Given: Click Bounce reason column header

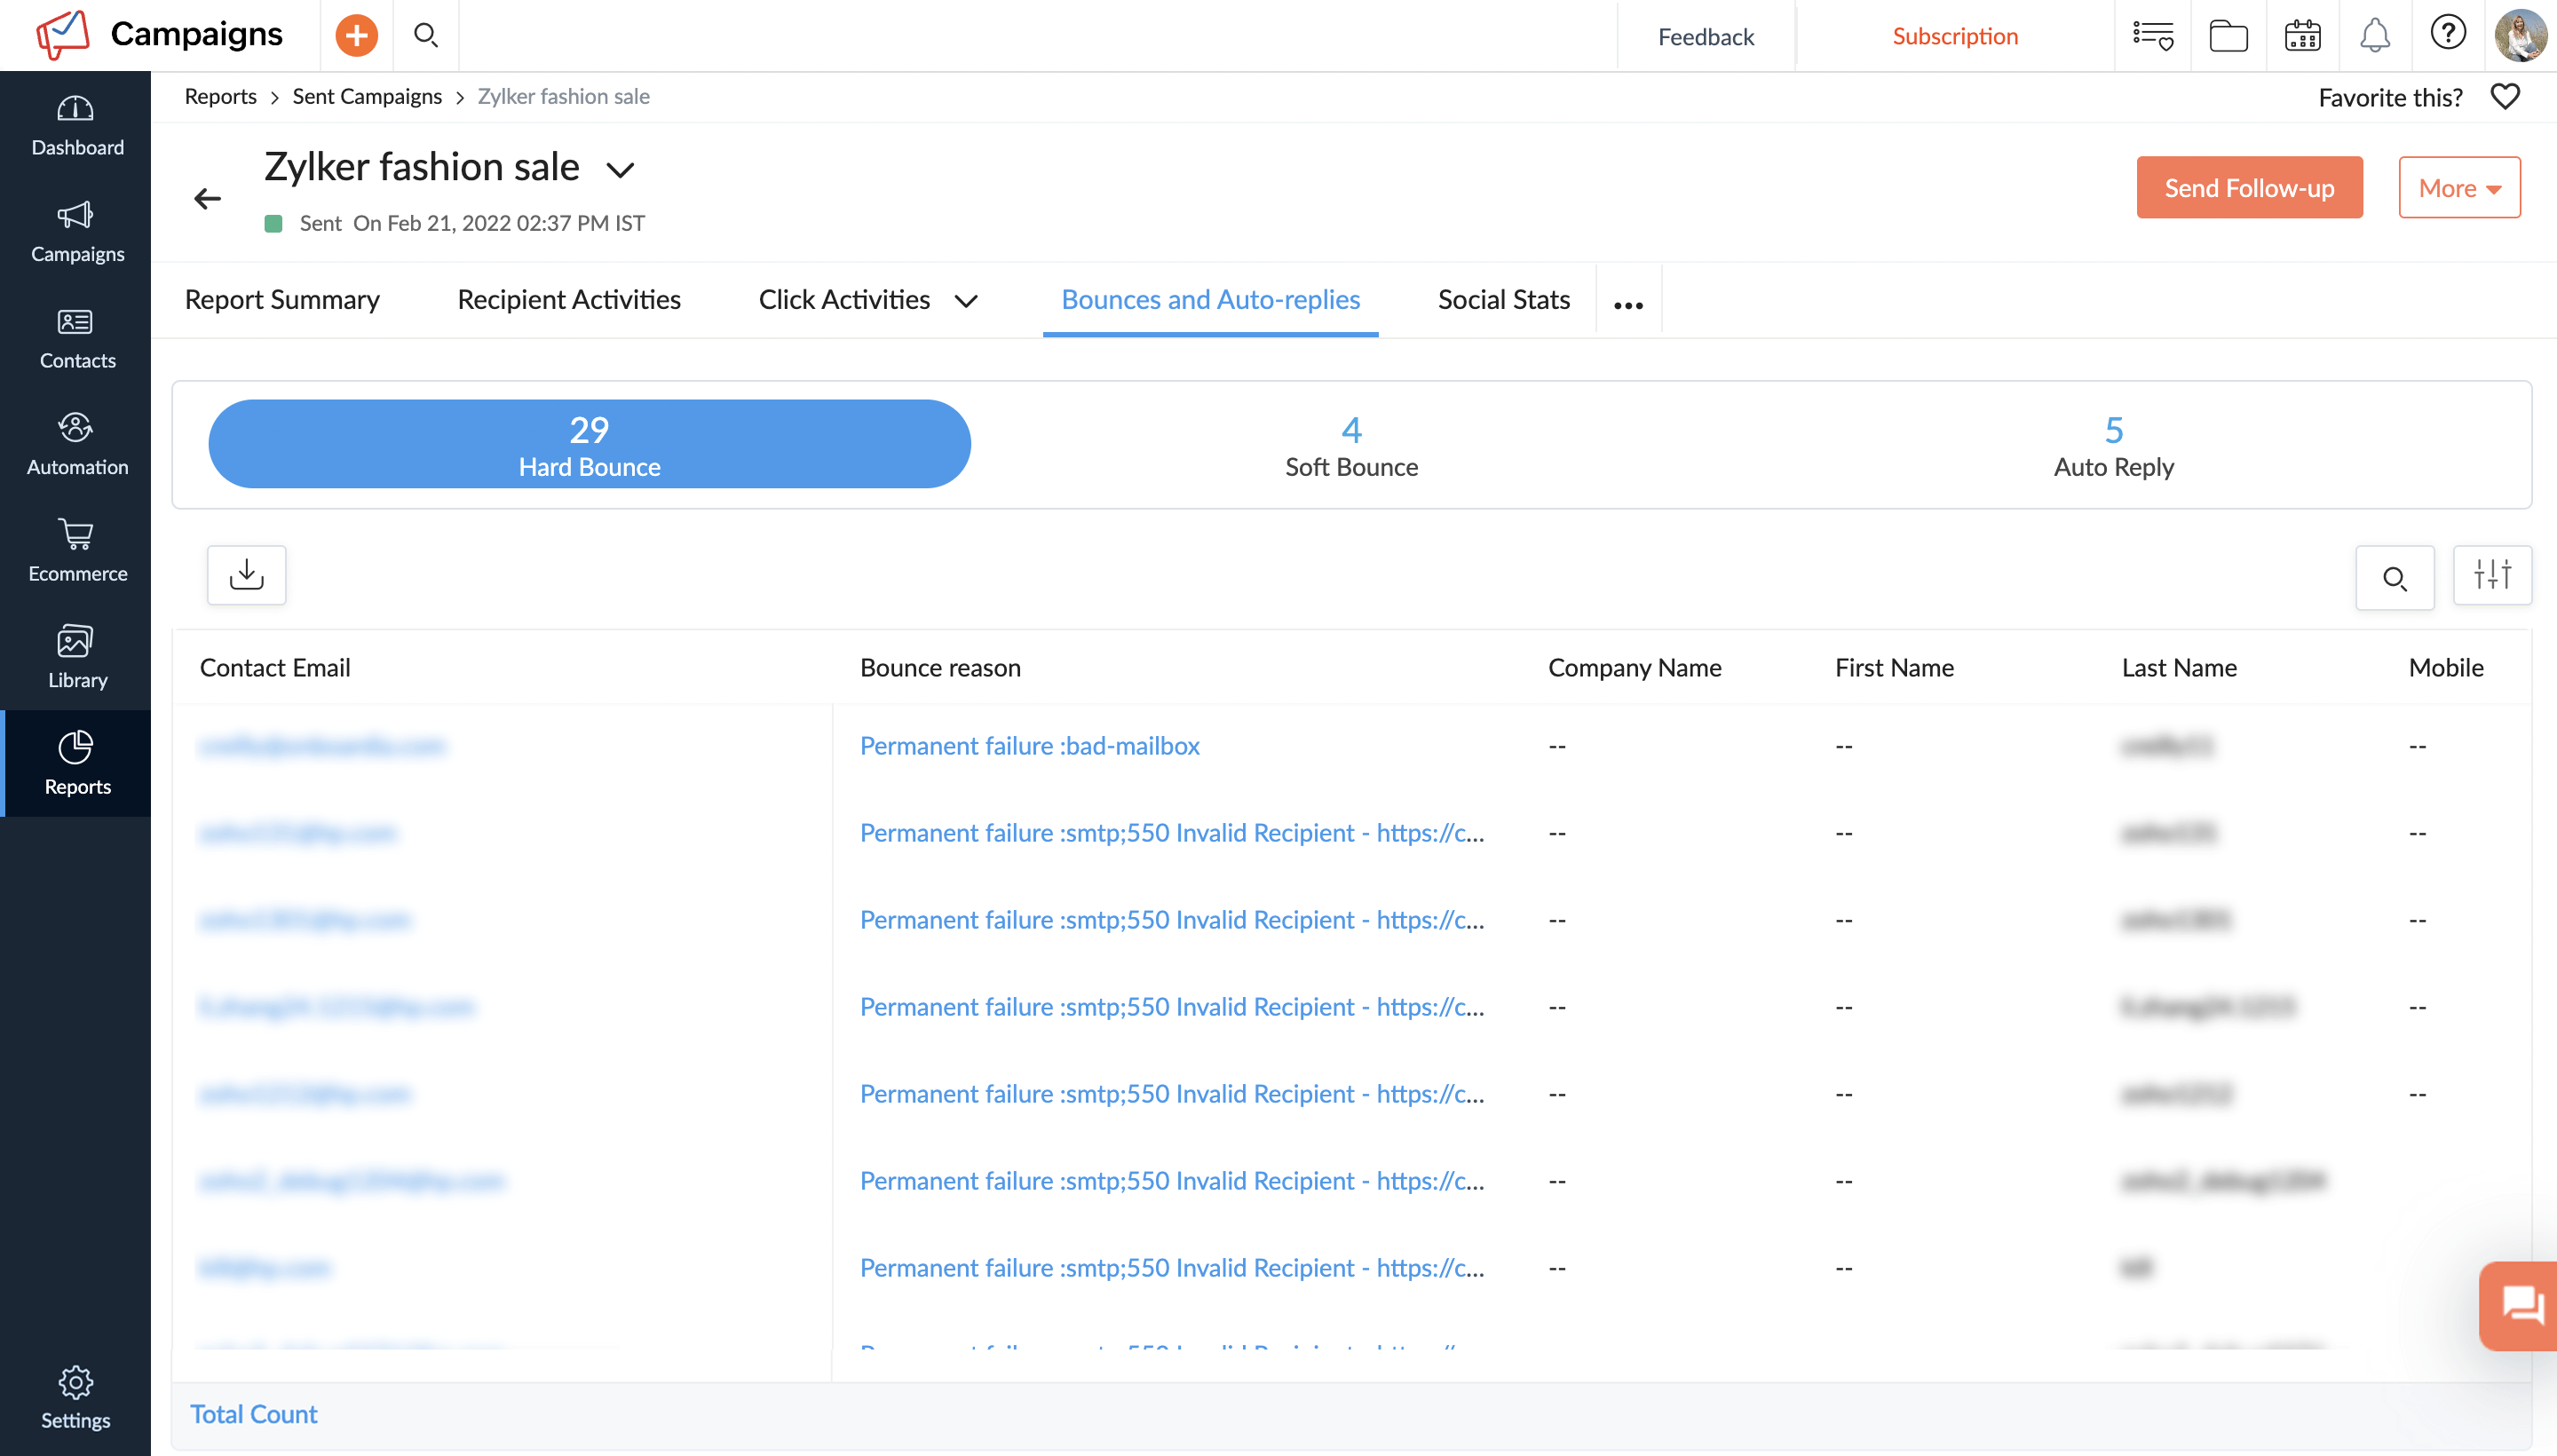Looking at the screenshot, I should [940, 668].
